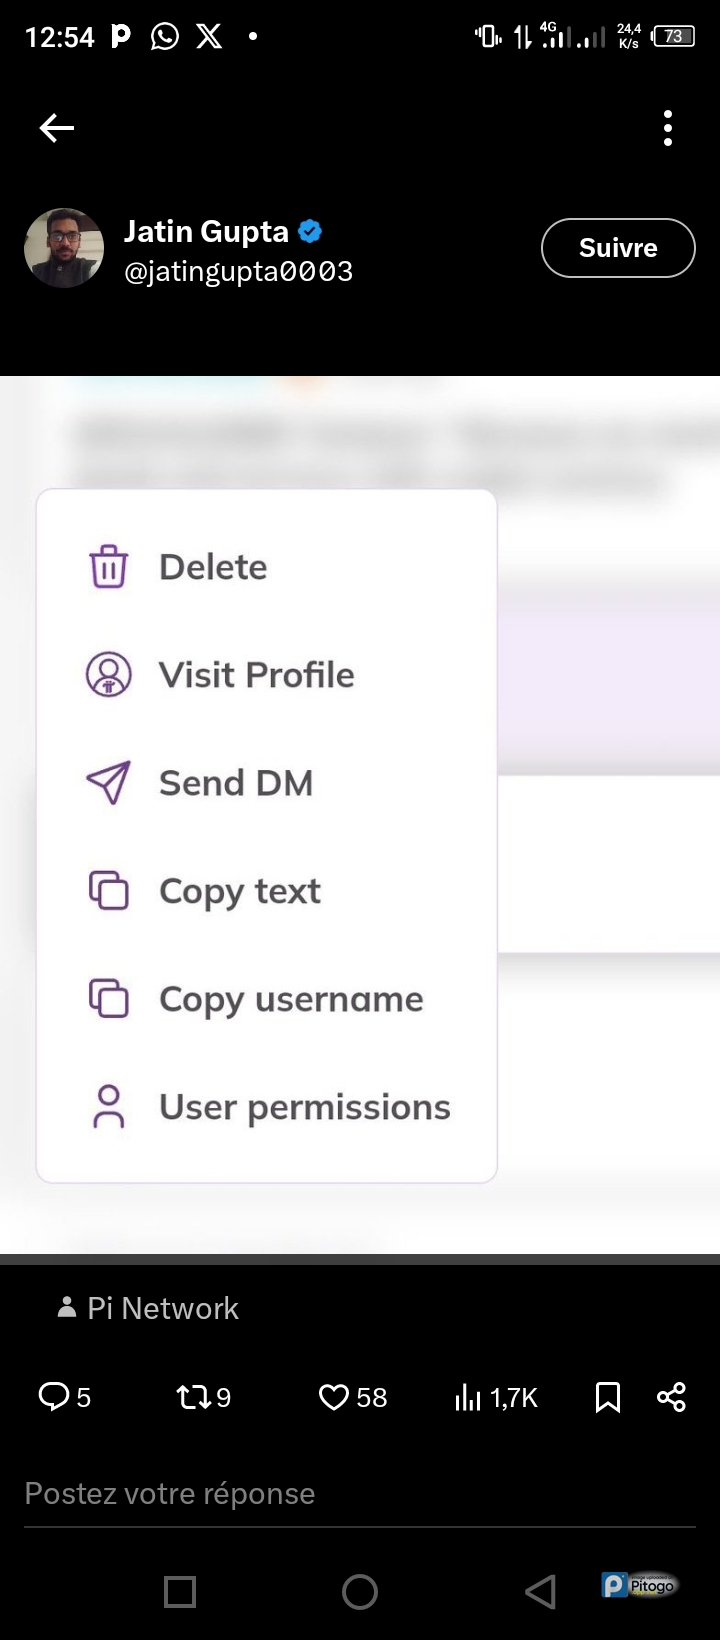Open the three-dot overflow menu

pos(668,128)
